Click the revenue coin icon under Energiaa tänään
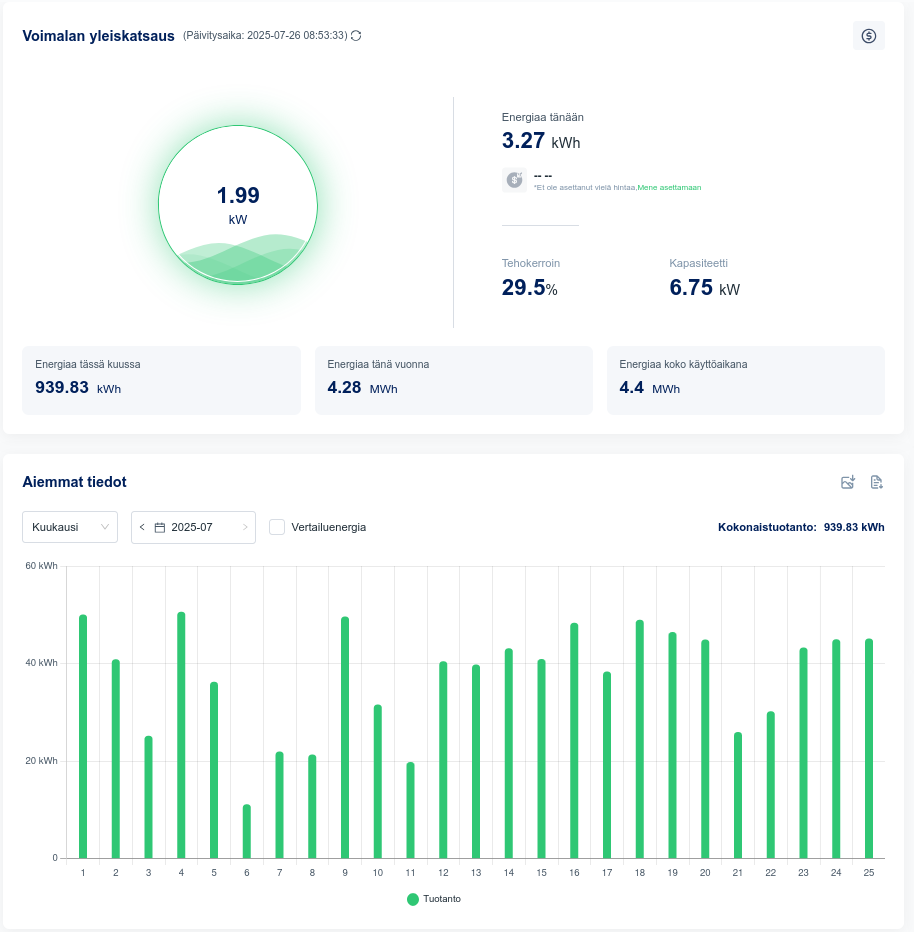 point(514,180)
